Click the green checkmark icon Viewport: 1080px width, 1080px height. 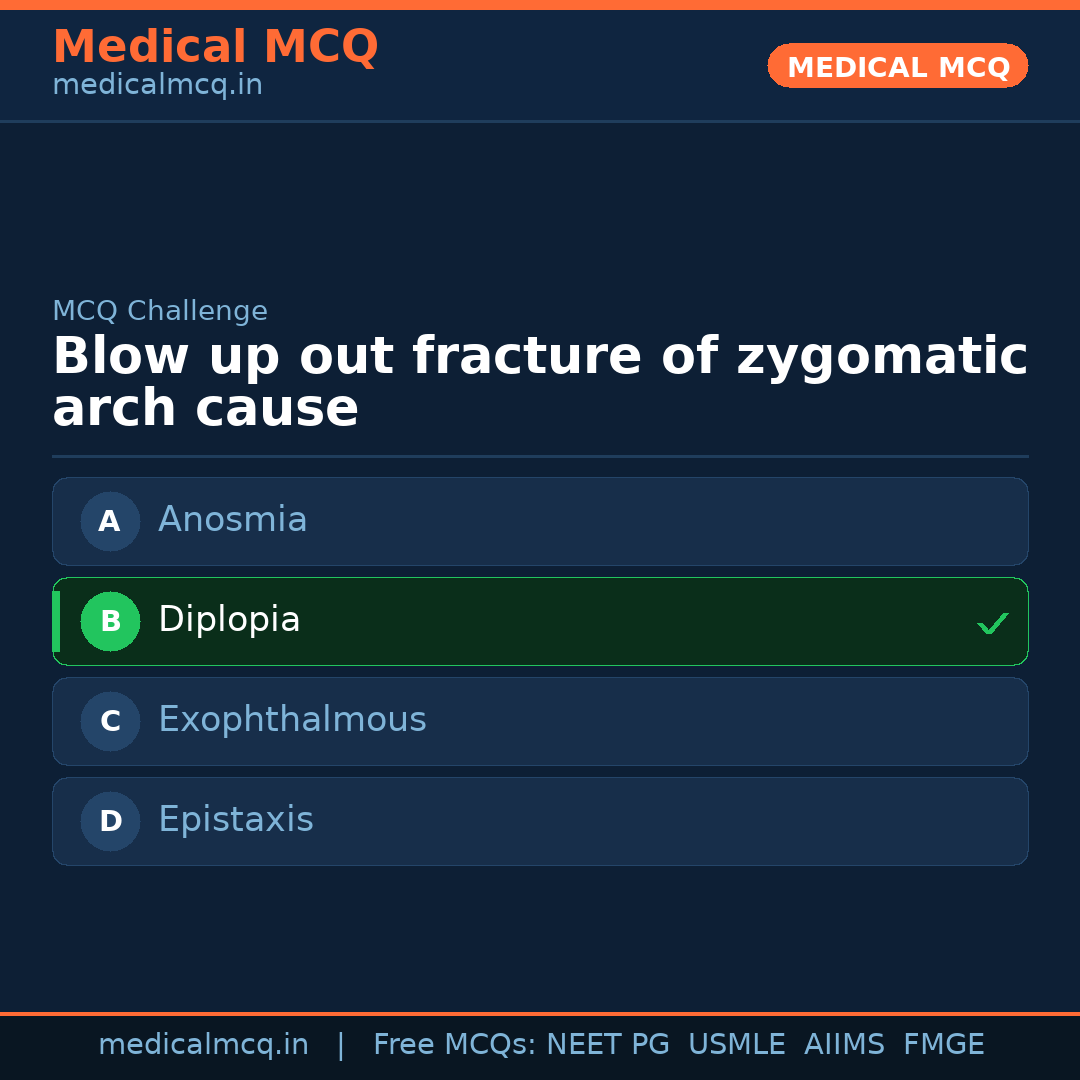[x=992, y=623]
